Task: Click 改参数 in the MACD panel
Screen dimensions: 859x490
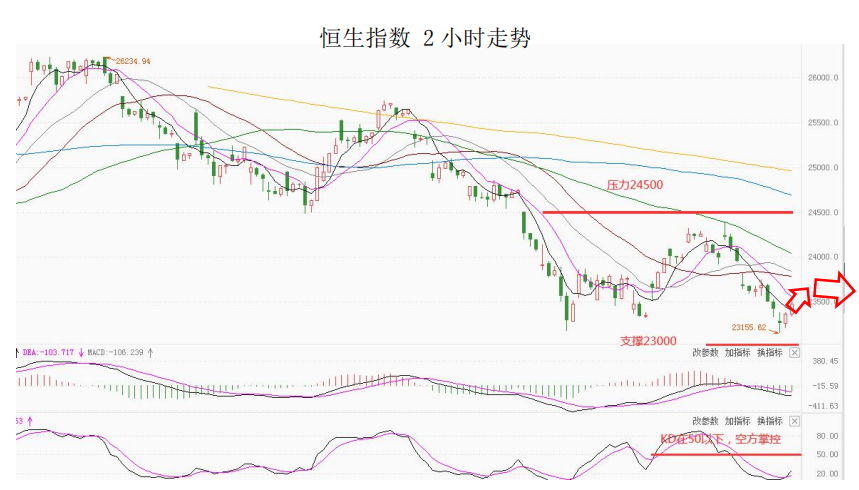Action: click(x=705, y=353)
